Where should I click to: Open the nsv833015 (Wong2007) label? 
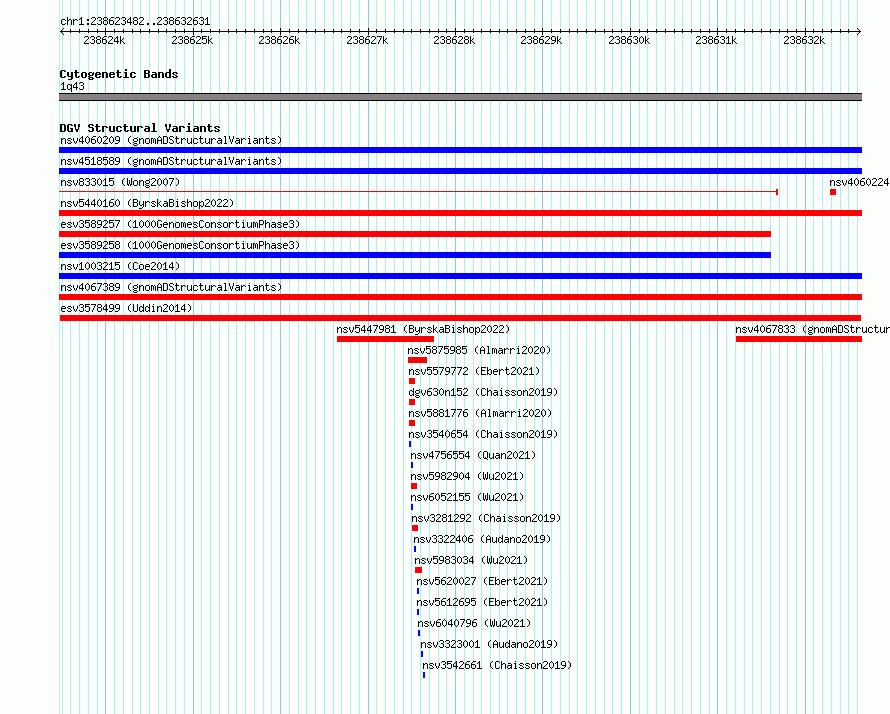point(120,182)
